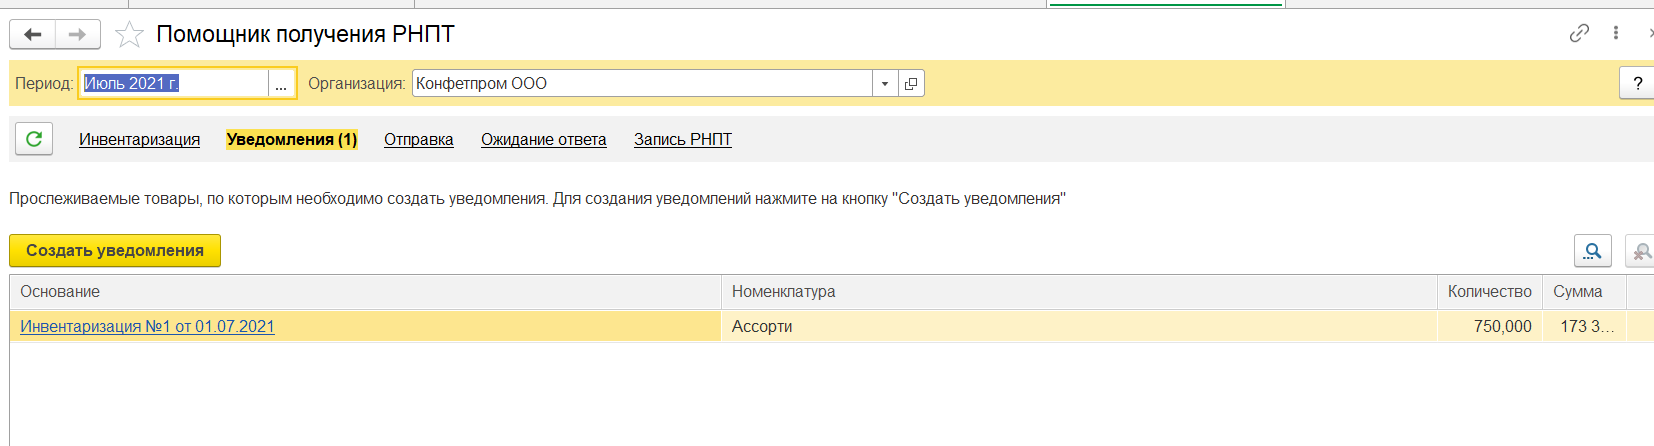Click the question mark help button
The image size is (1654, 446).
pos(1637,84)
